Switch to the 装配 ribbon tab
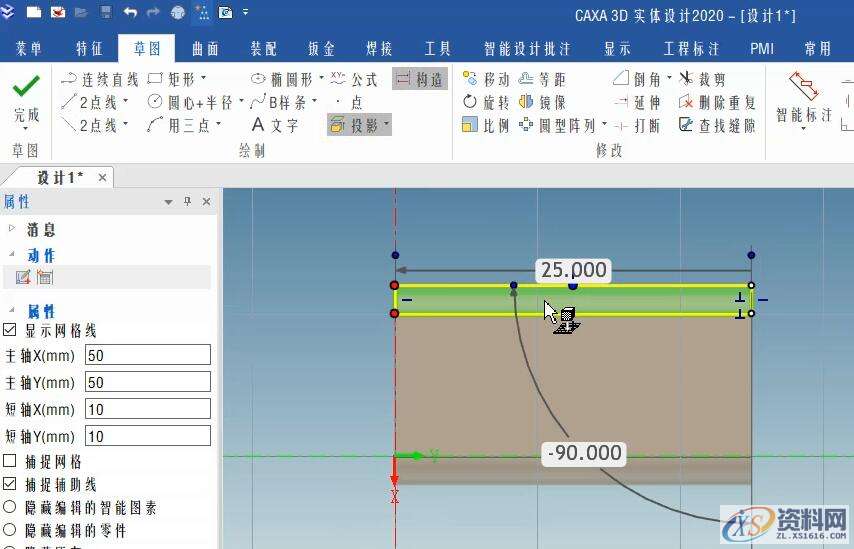The image size is (854, 549). [263, 49]
